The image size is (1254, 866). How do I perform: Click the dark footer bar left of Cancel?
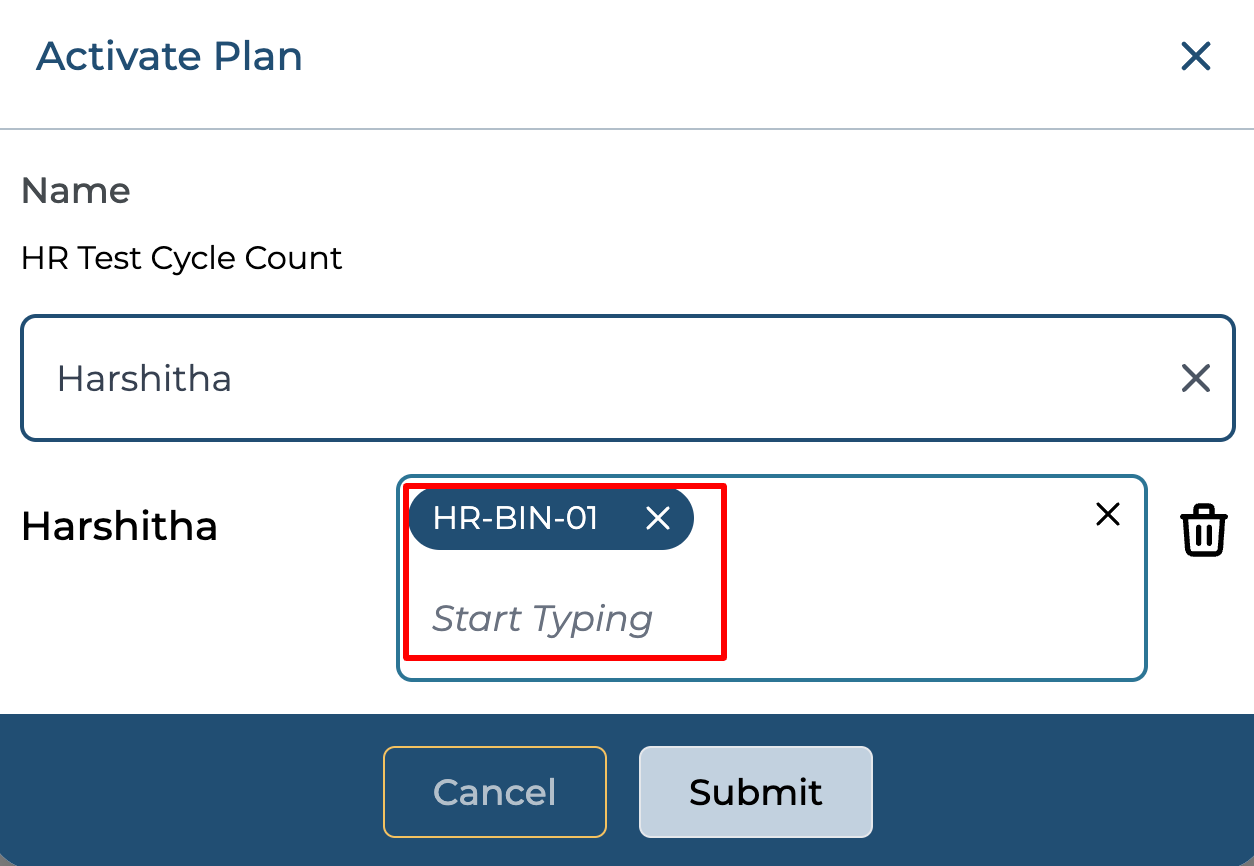tap(190, 792)
